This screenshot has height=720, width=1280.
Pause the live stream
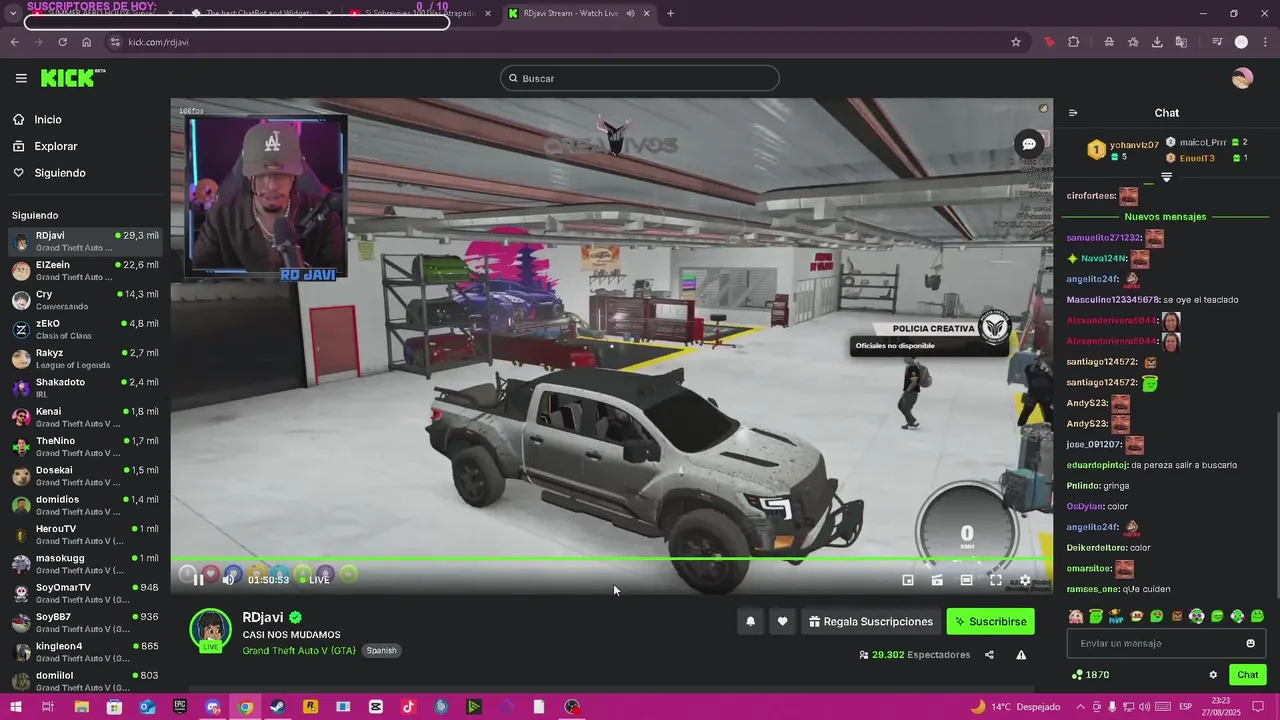[198, 579]
